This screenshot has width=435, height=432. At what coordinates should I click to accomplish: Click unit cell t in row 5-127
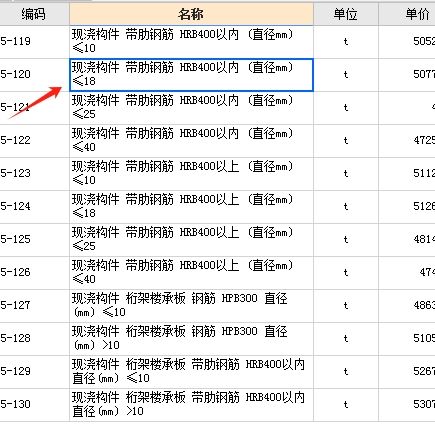click(x=346, y=306)
